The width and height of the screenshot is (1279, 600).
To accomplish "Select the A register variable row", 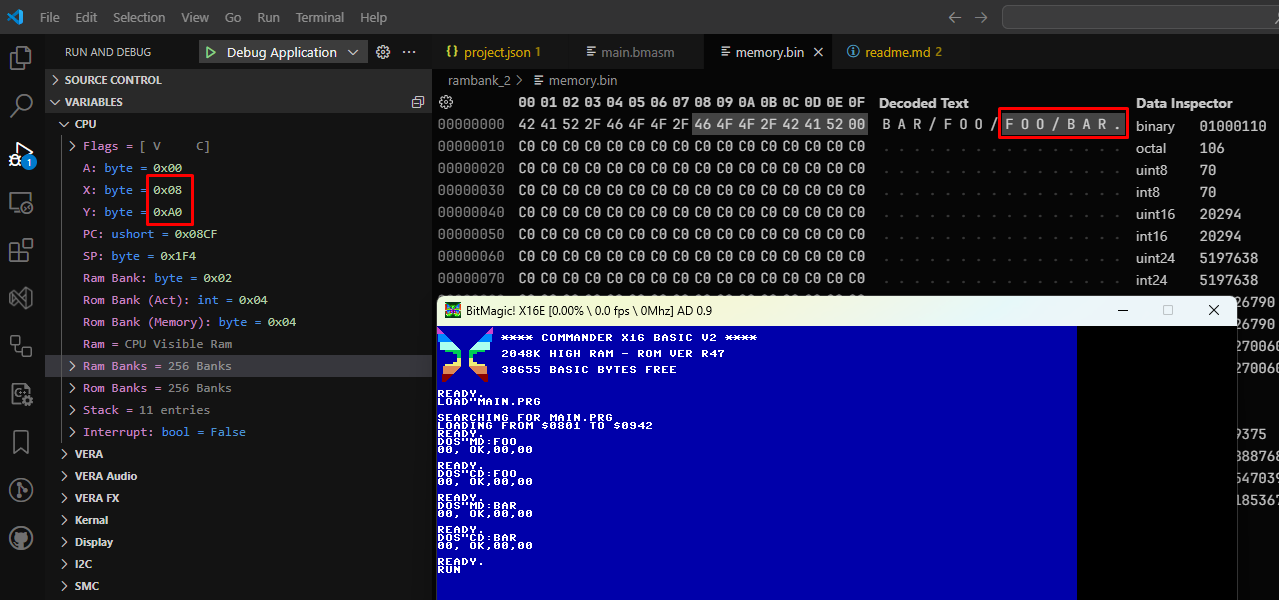I will [238, 168].
